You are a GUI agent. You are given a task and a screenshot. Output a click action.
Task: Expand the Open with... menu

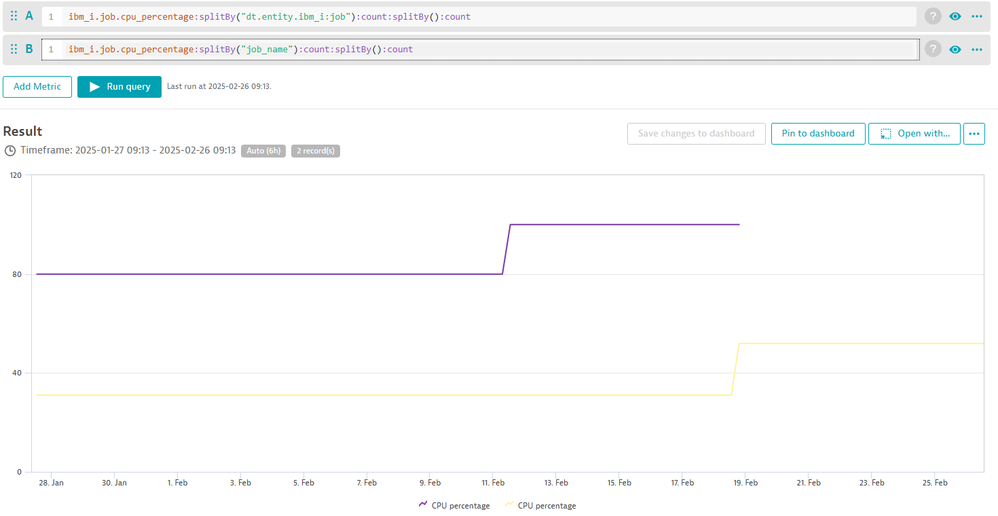coord(914,134)
